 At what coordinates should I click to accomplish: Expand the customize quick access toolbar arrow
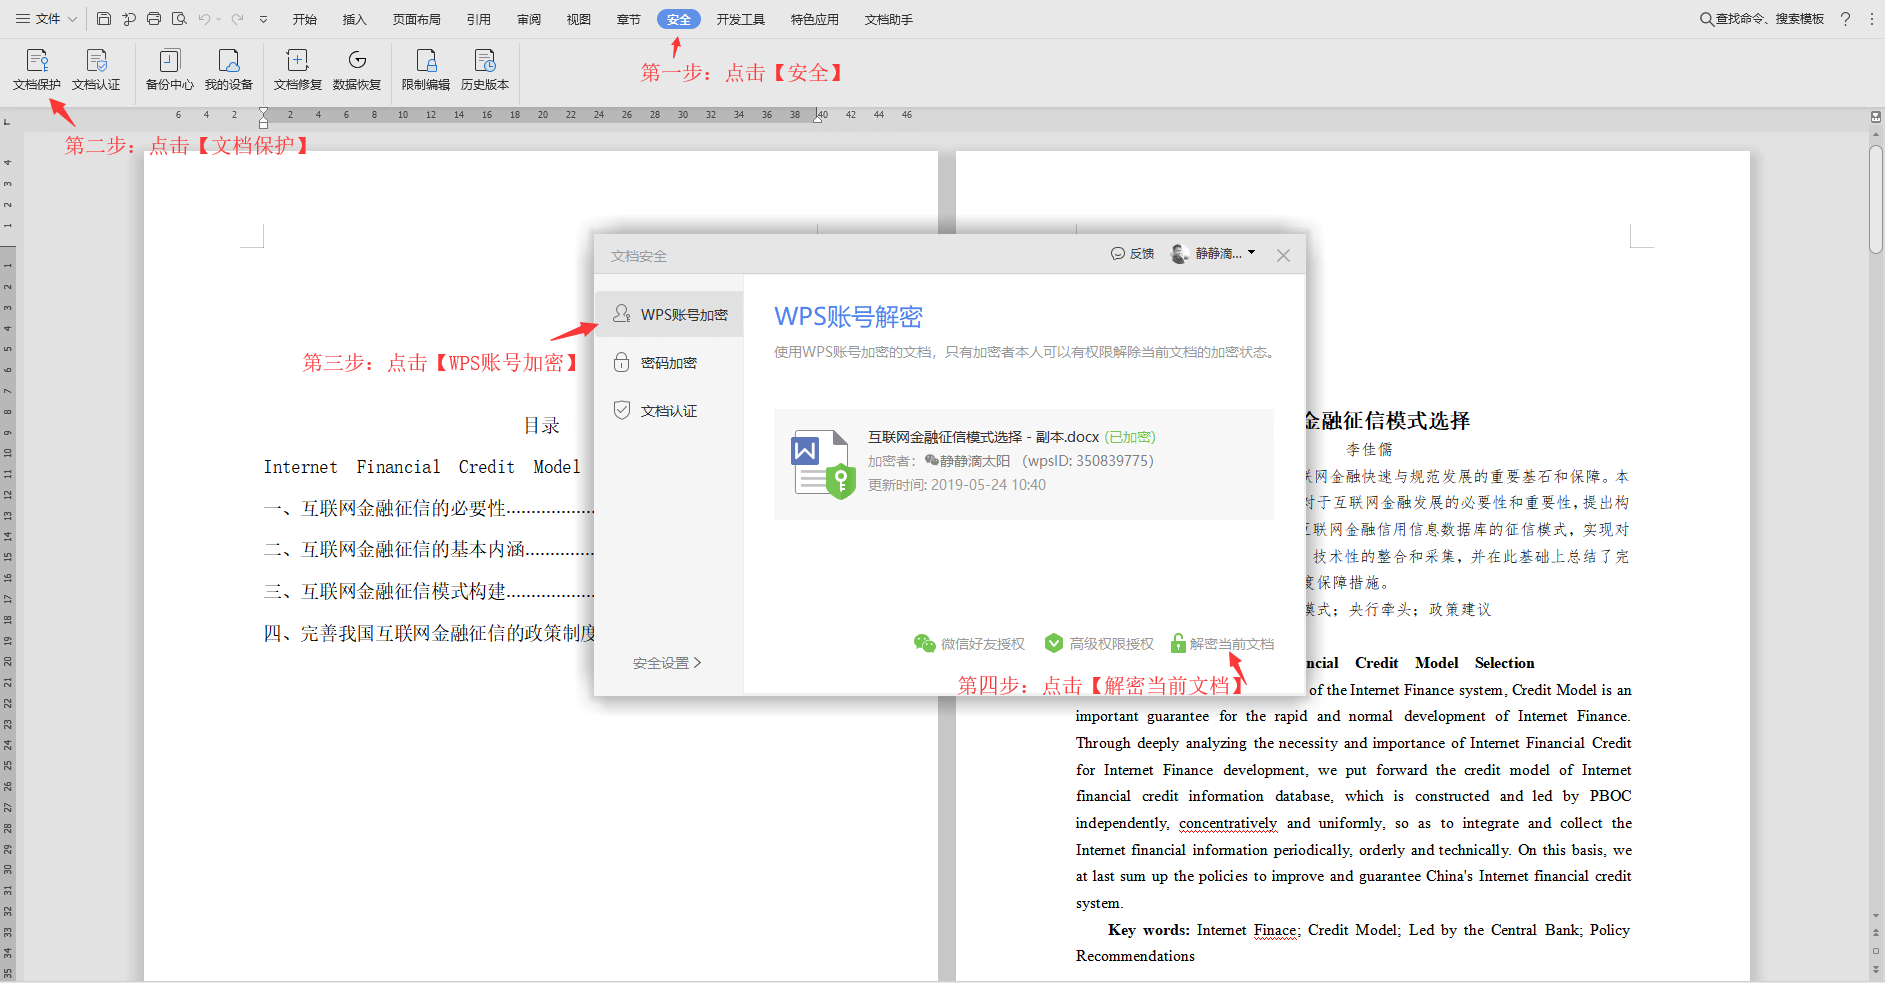[264, 19]
